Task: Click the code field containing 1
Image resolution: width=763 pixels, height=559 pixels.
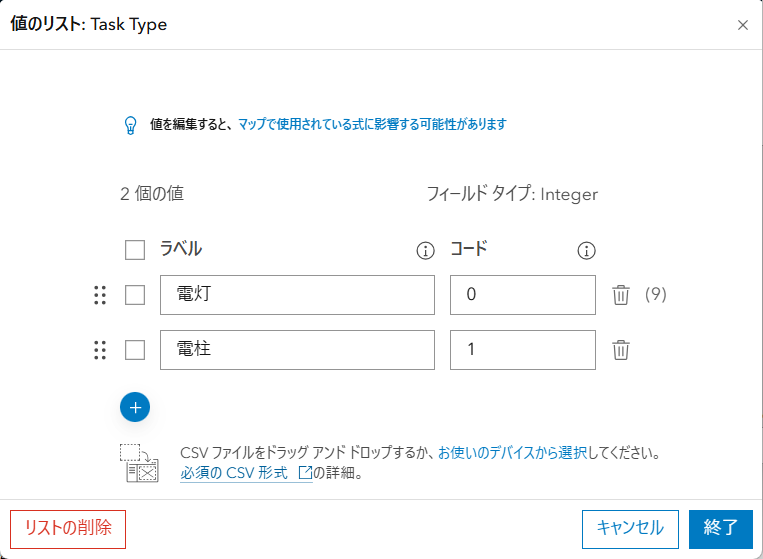Action: tap(522, 350)
